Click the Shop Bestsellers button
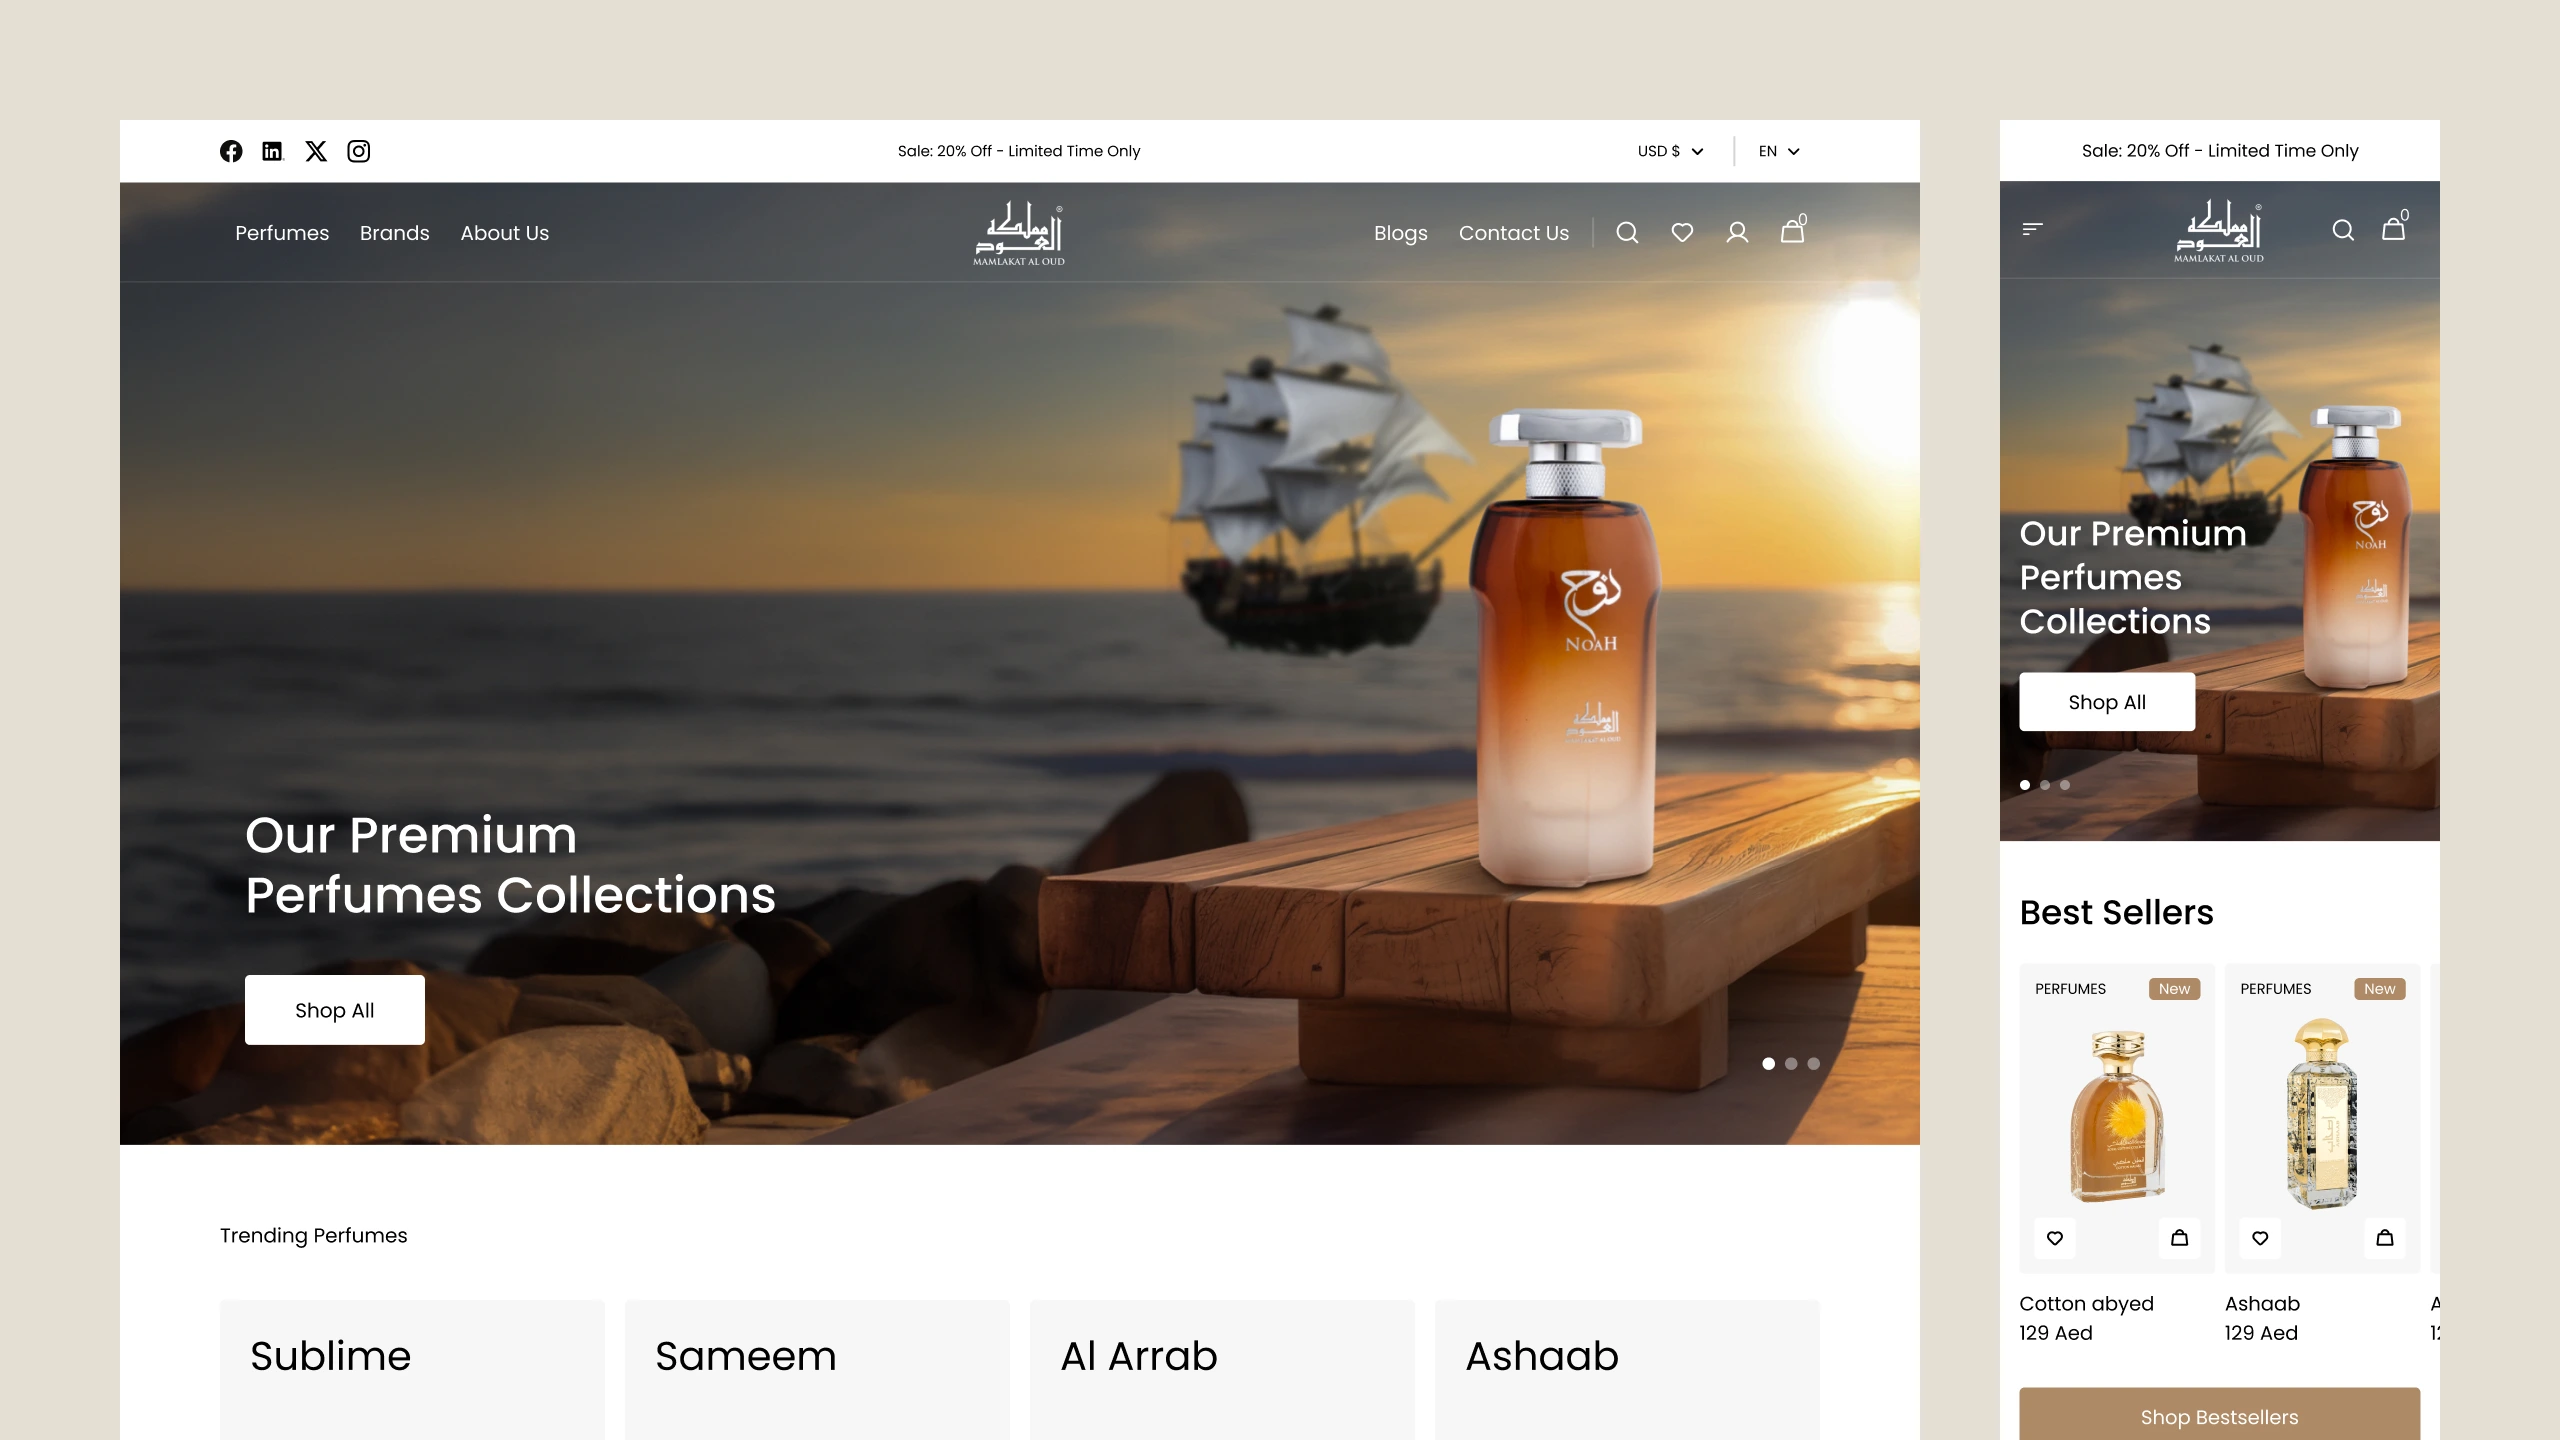Image resolution: width=2560 pixels, height=1440 pixels. pos(2220,1416)
